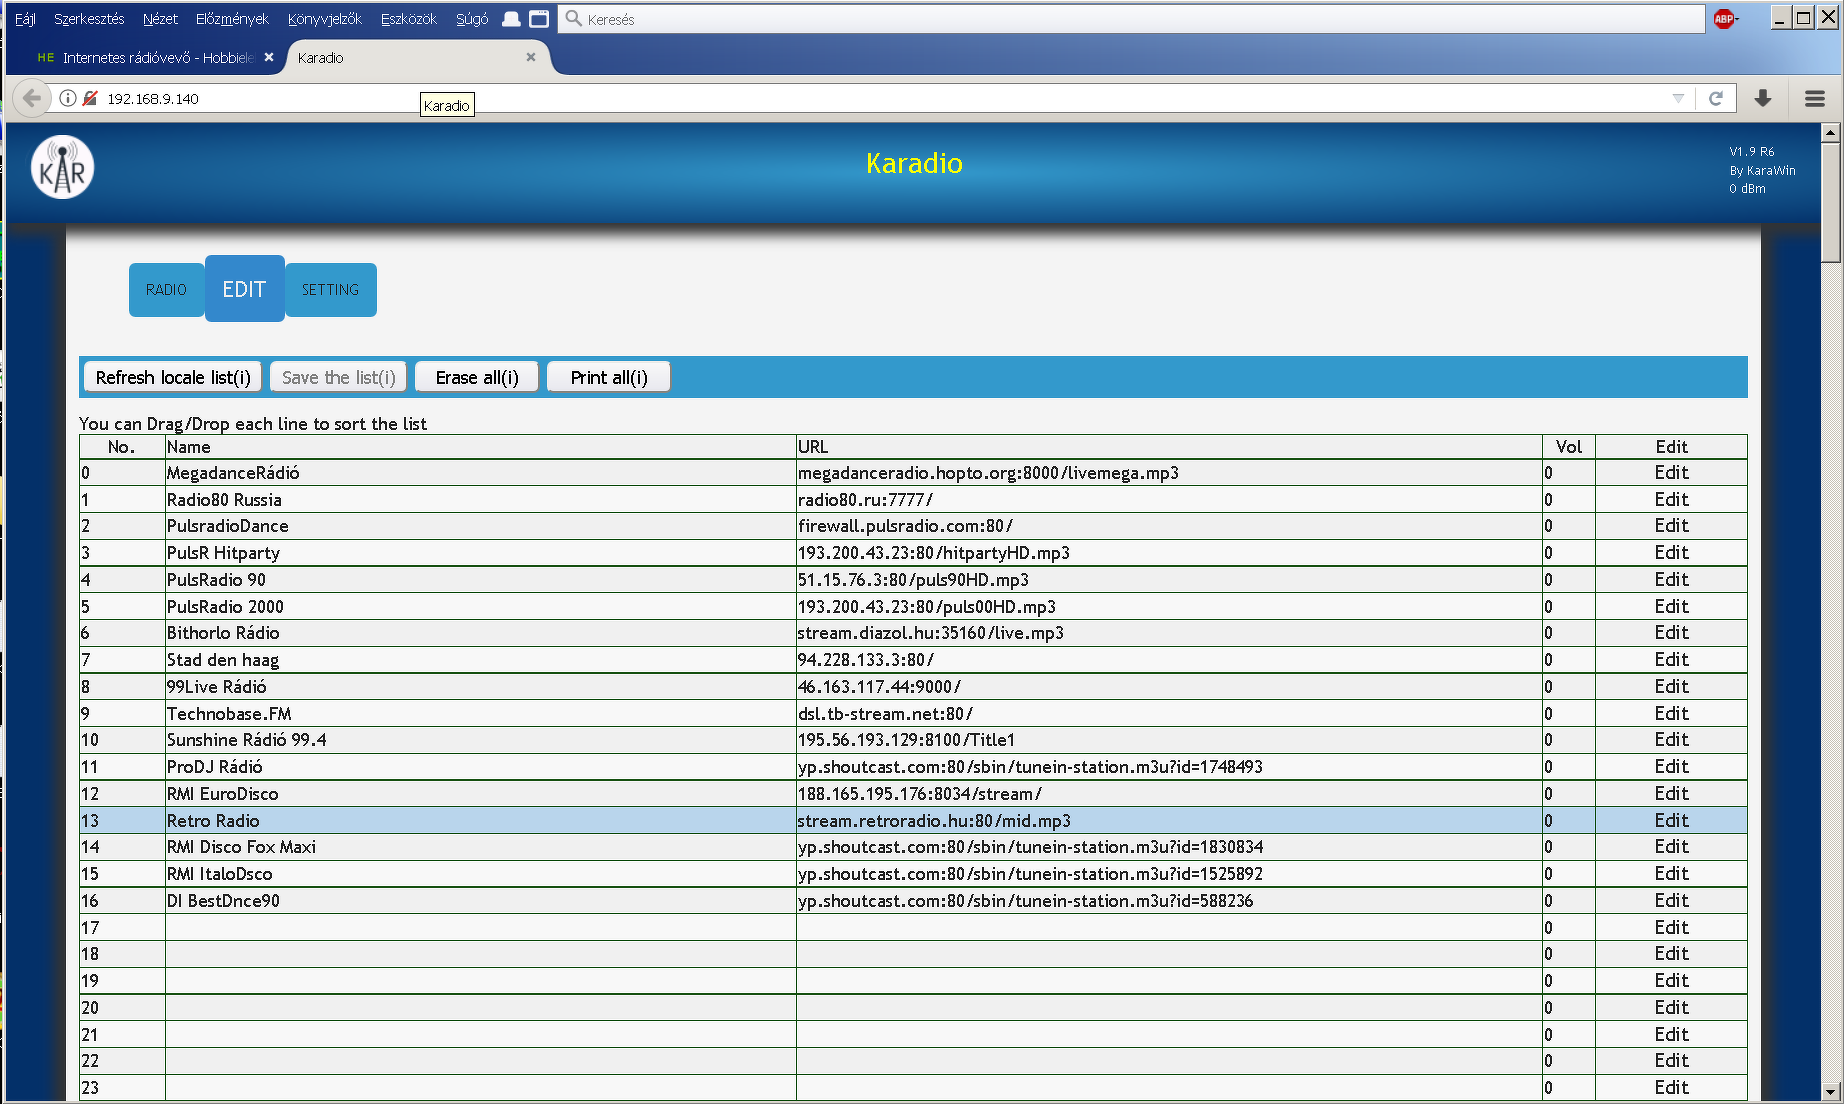
Task: Close the Karadio tab
Action: (531, 58)
